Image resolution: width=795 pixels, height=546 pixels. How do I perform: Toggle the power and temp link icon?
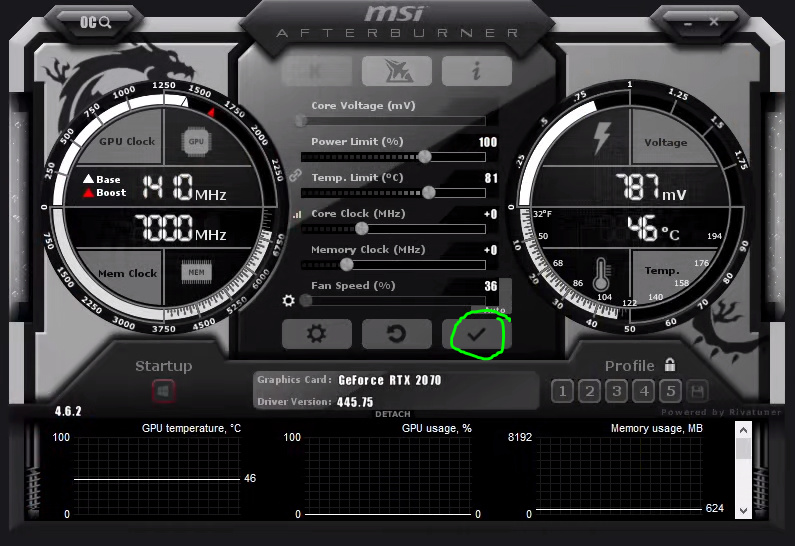295,175
